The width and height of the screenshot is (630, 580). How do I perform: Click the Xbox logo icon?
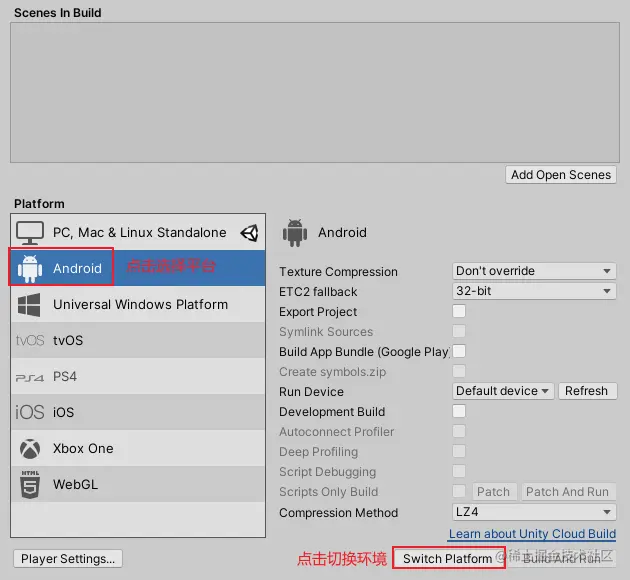(30, 449)
